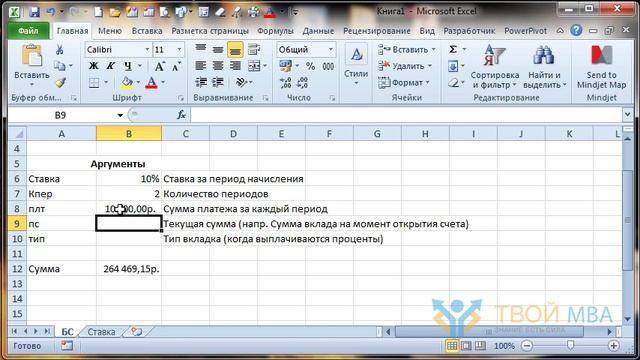Open Найти и выделить menu
The image size is (640, 360).
click(544, 67)
